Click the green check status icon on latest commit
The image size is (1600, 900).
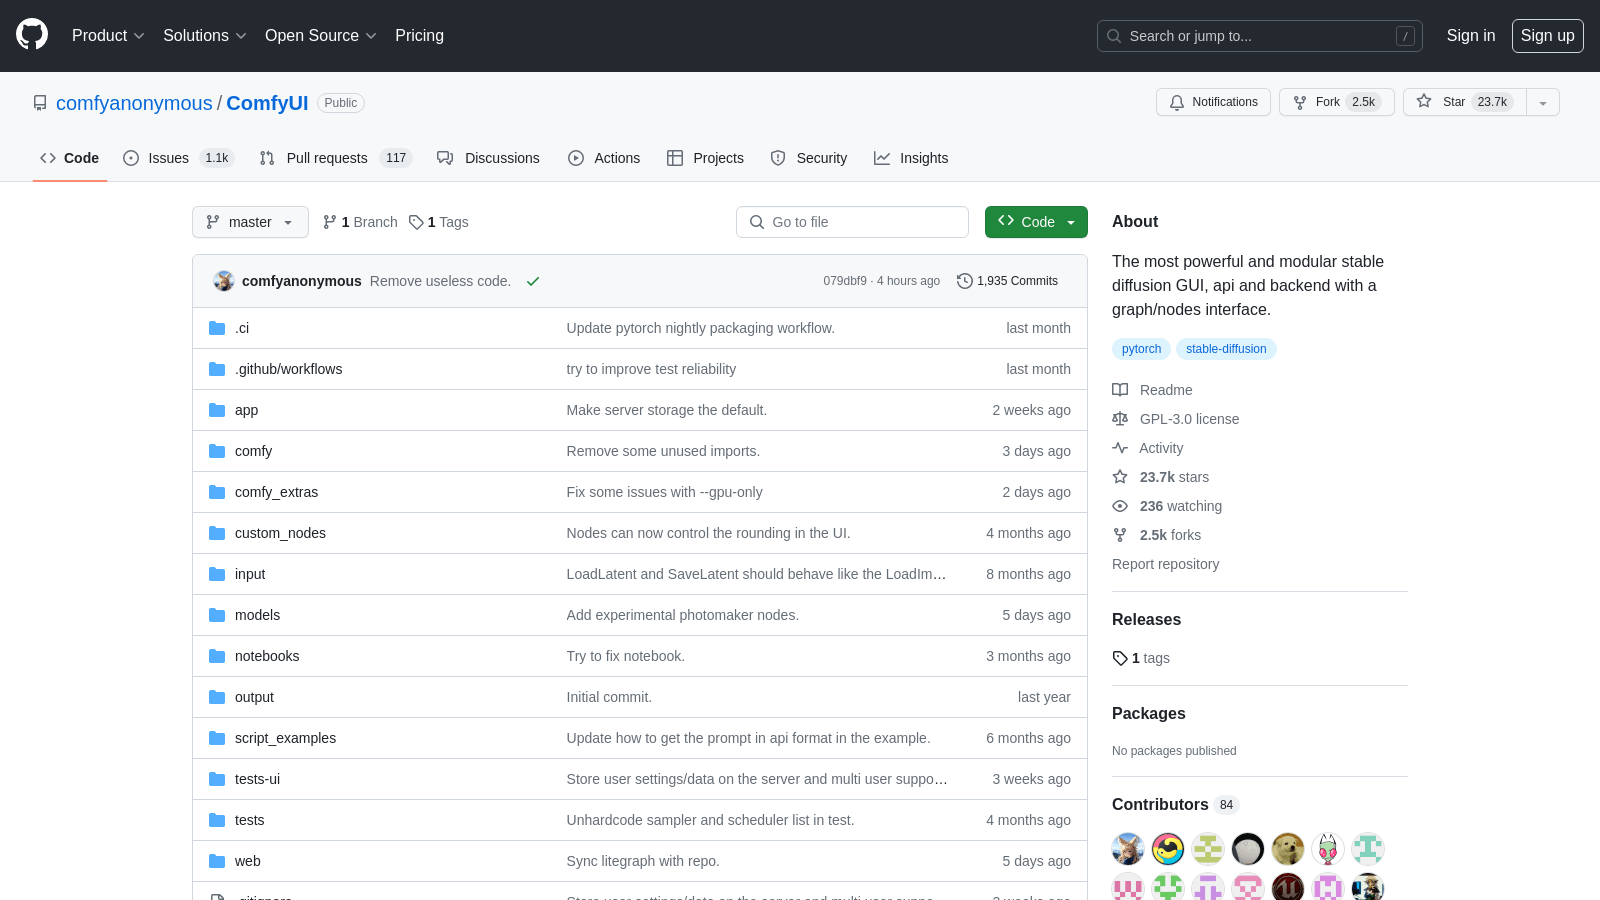point(533,281)
